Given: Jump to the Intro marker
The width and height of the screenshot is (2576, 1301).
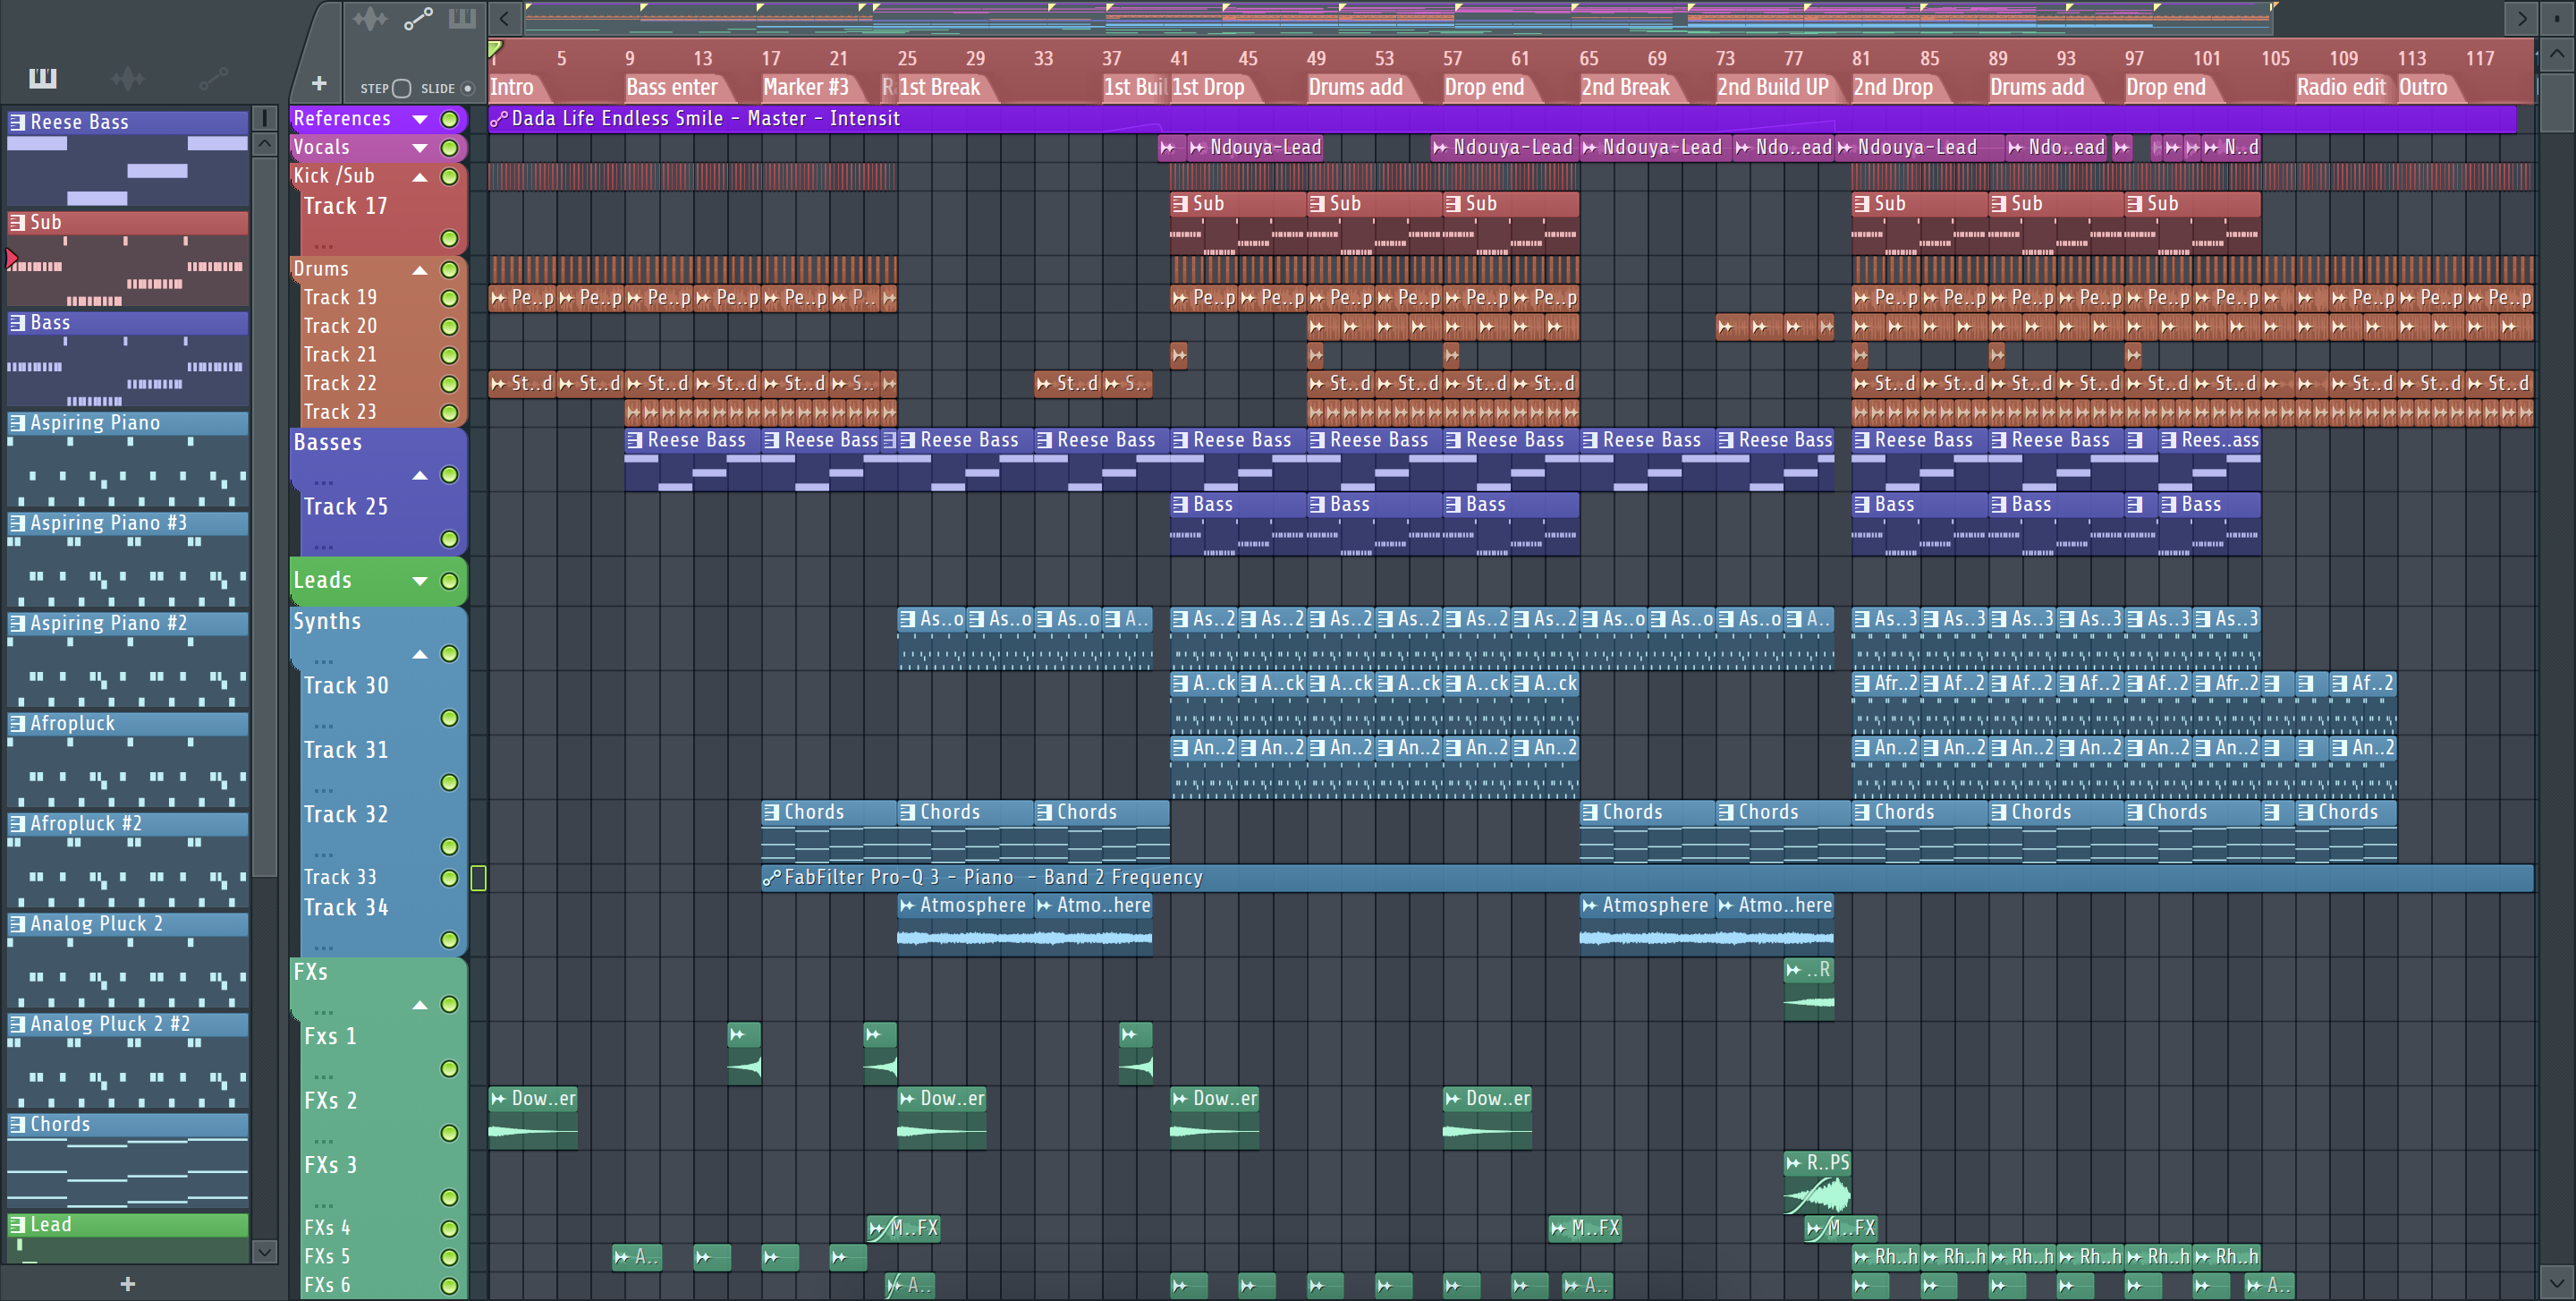Looking at the screenshot, I should point(512,87).
